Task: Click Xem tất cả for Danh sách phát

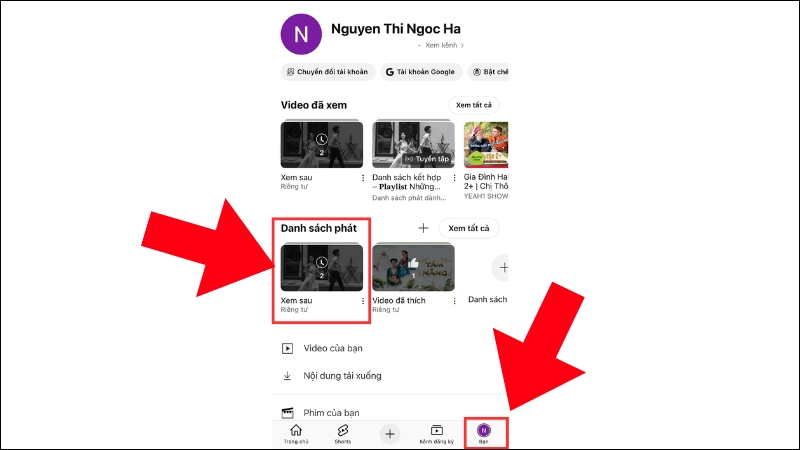Action: pos(468,228)
